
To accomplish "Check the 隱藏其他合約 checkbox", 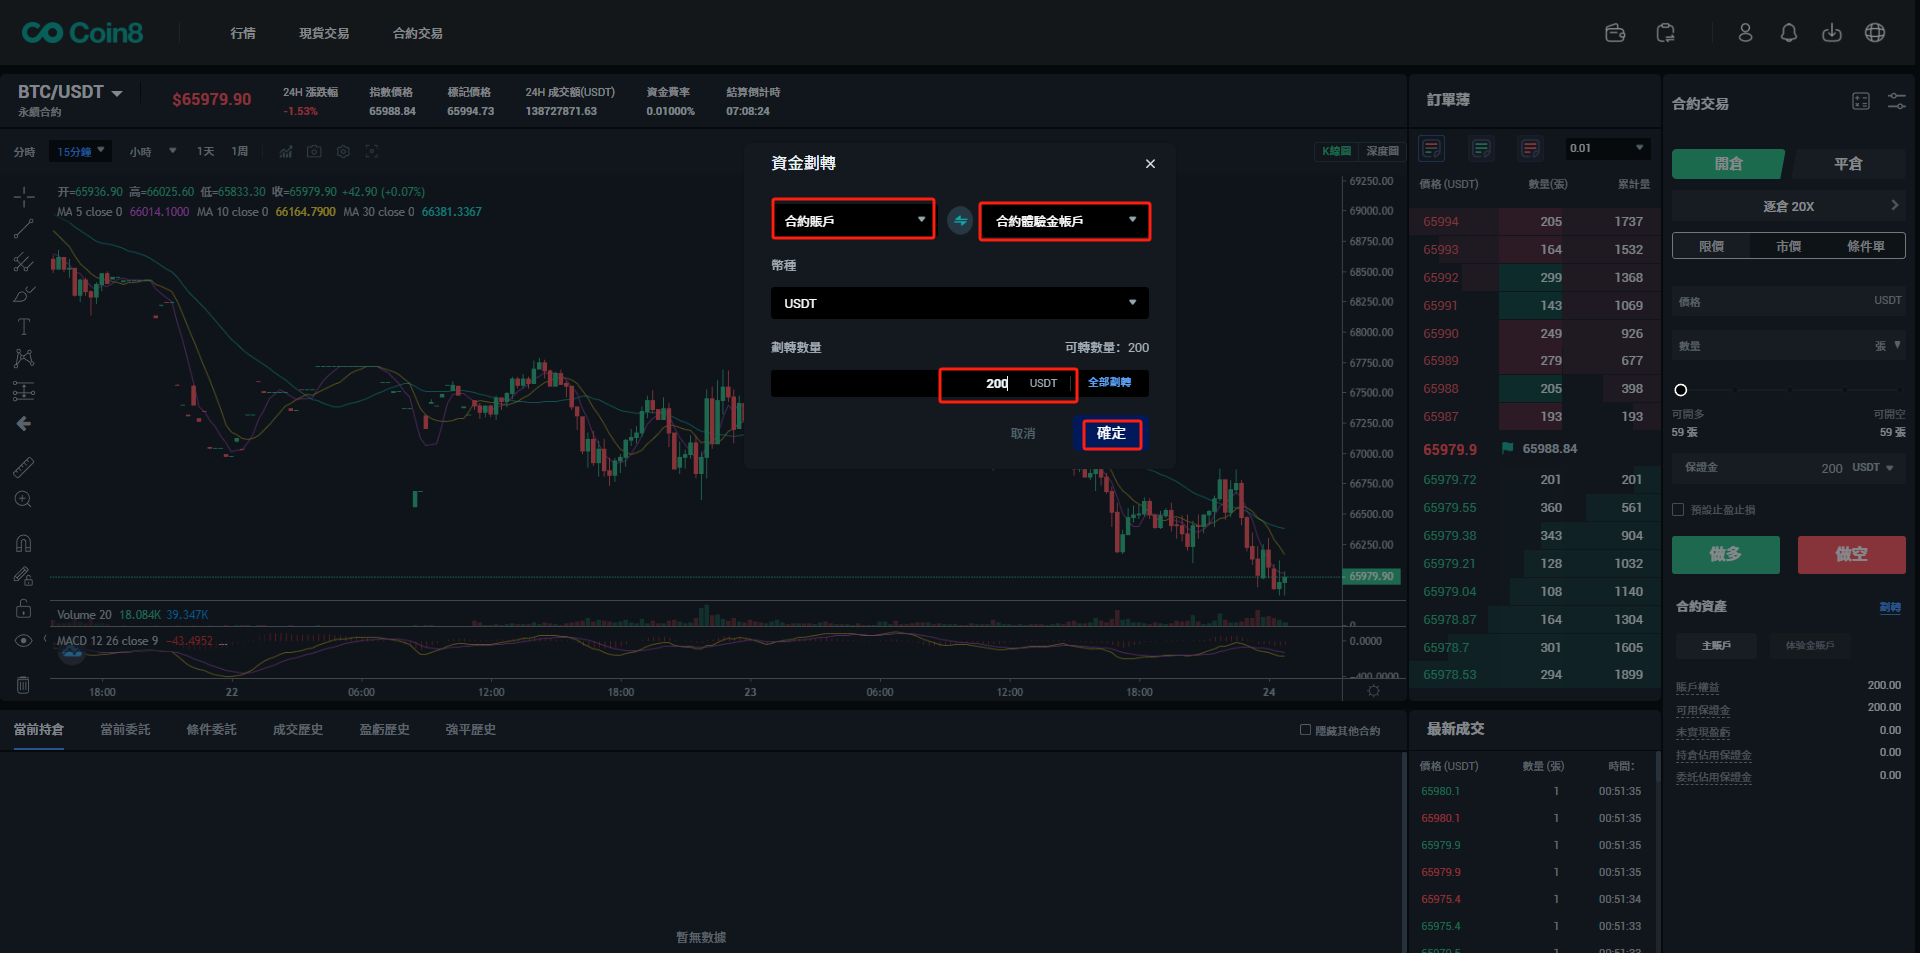I will 1305,730.
